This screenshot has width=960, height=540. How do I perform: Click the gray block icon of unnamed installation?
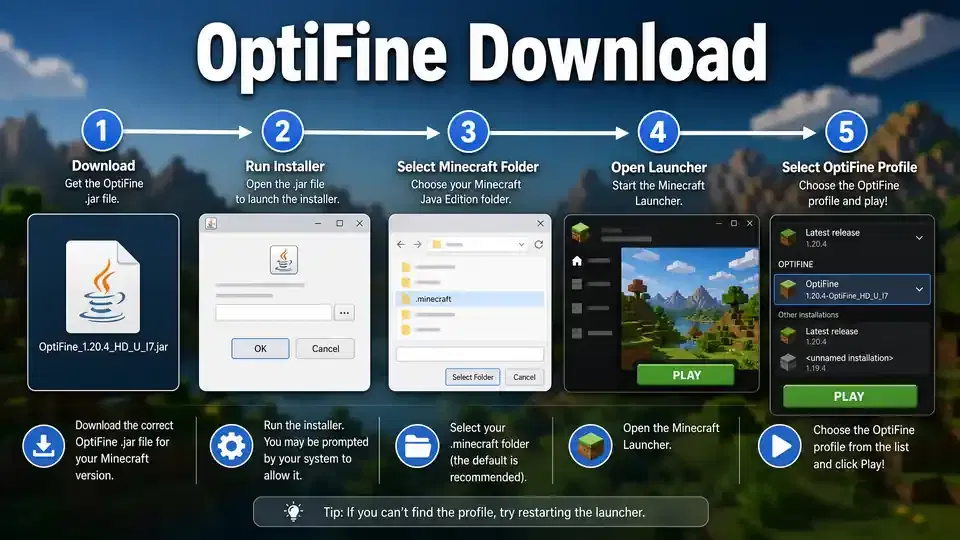[788, 362]
